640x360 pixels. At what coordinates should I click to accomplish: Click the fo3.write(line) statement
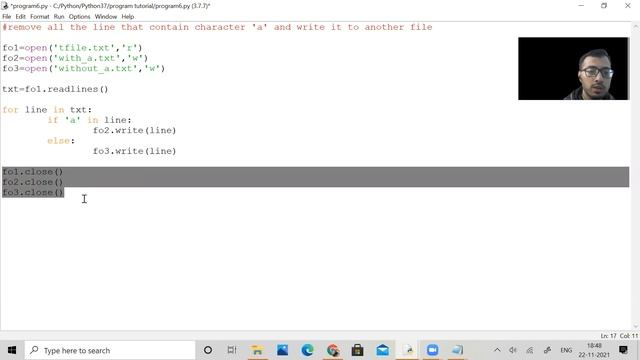pos(135,151)
